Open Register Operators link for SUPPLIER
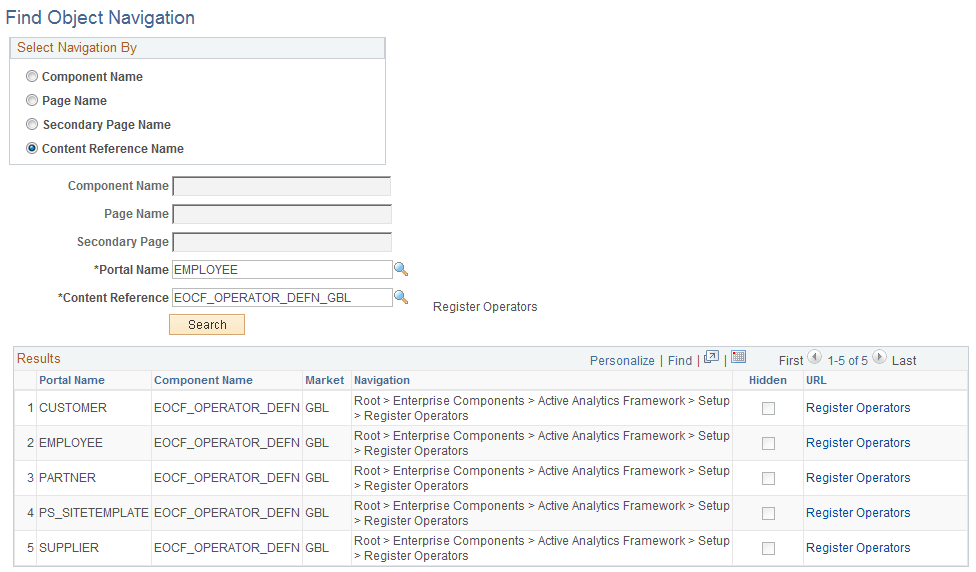The height and width of the screenshot is (572, 976). tap(858, 547)
